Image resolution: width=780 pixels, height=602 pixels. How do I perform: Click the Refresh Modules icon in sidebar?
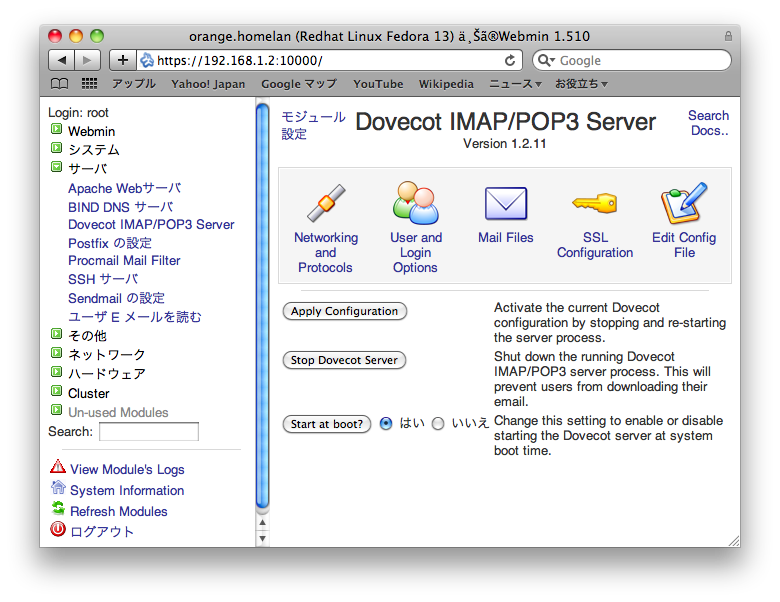point(58,510)
